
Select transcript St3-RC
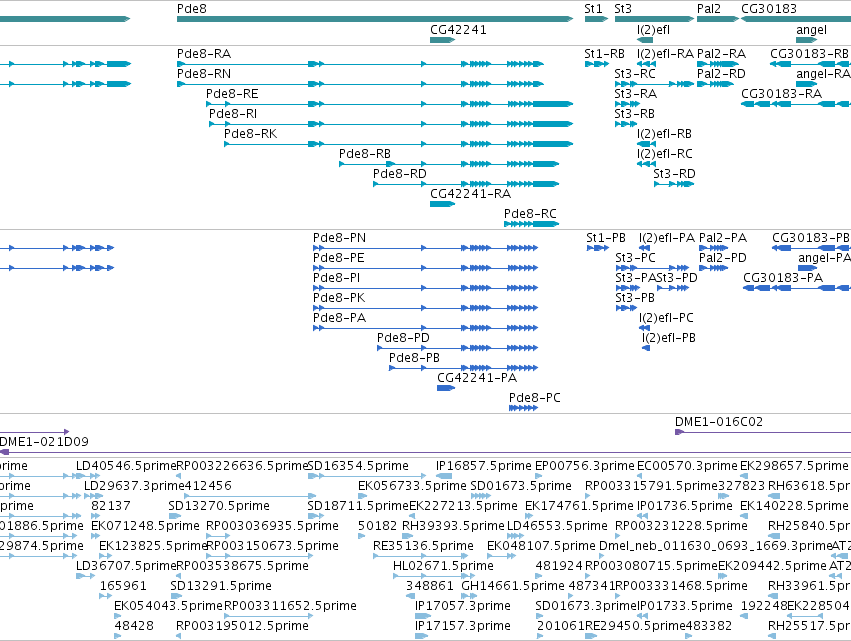click(655, 84)
